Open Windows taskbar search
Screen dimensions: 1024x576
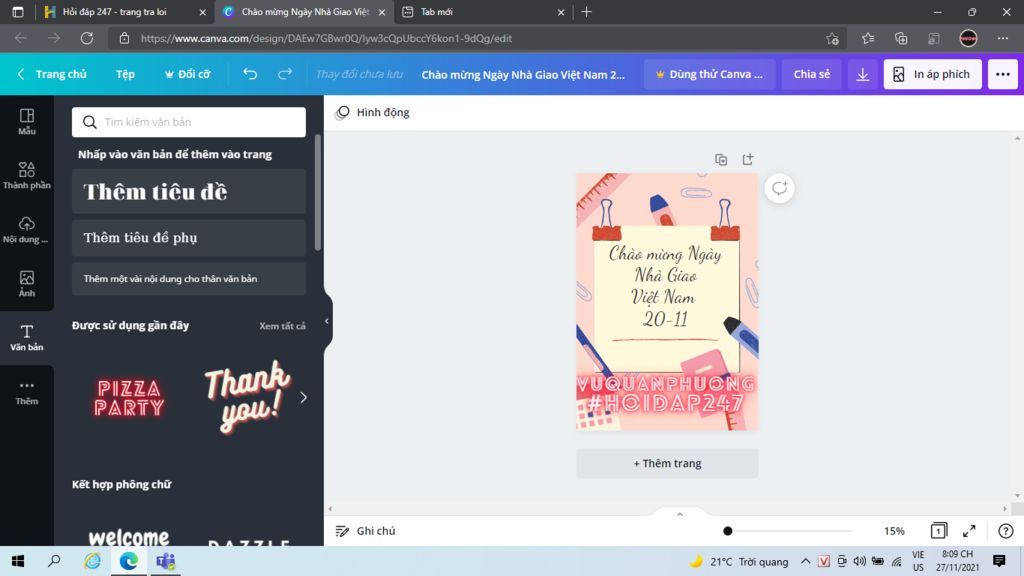[54, 561]
